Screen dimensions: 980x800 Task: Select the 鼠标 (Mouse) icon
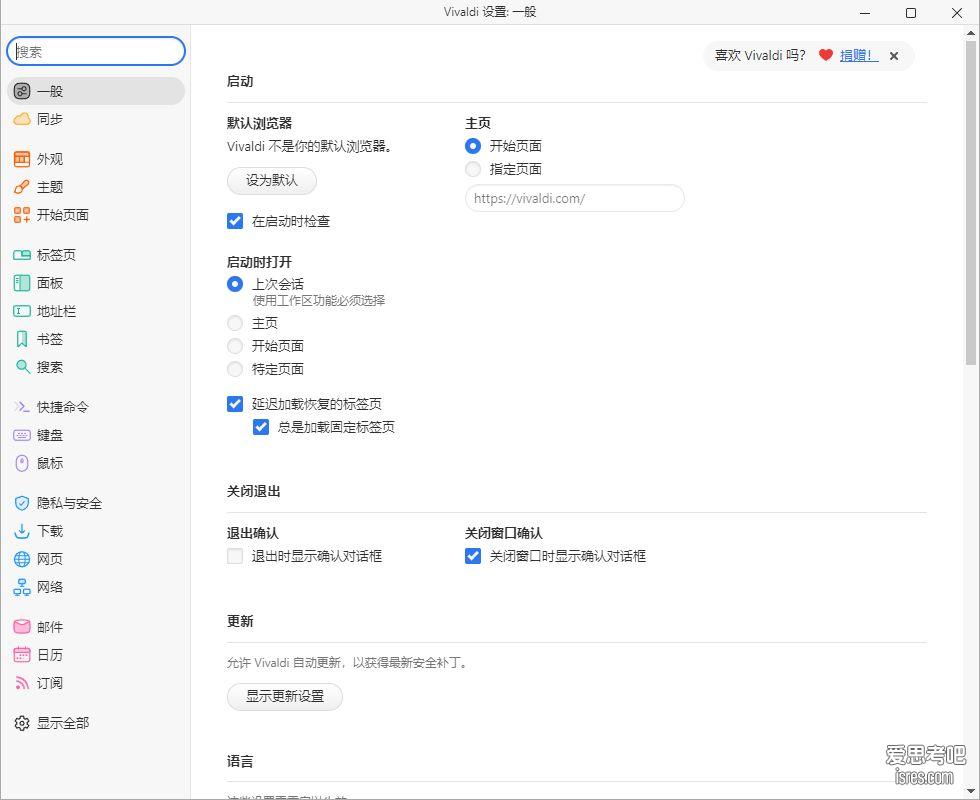(22, 463)
